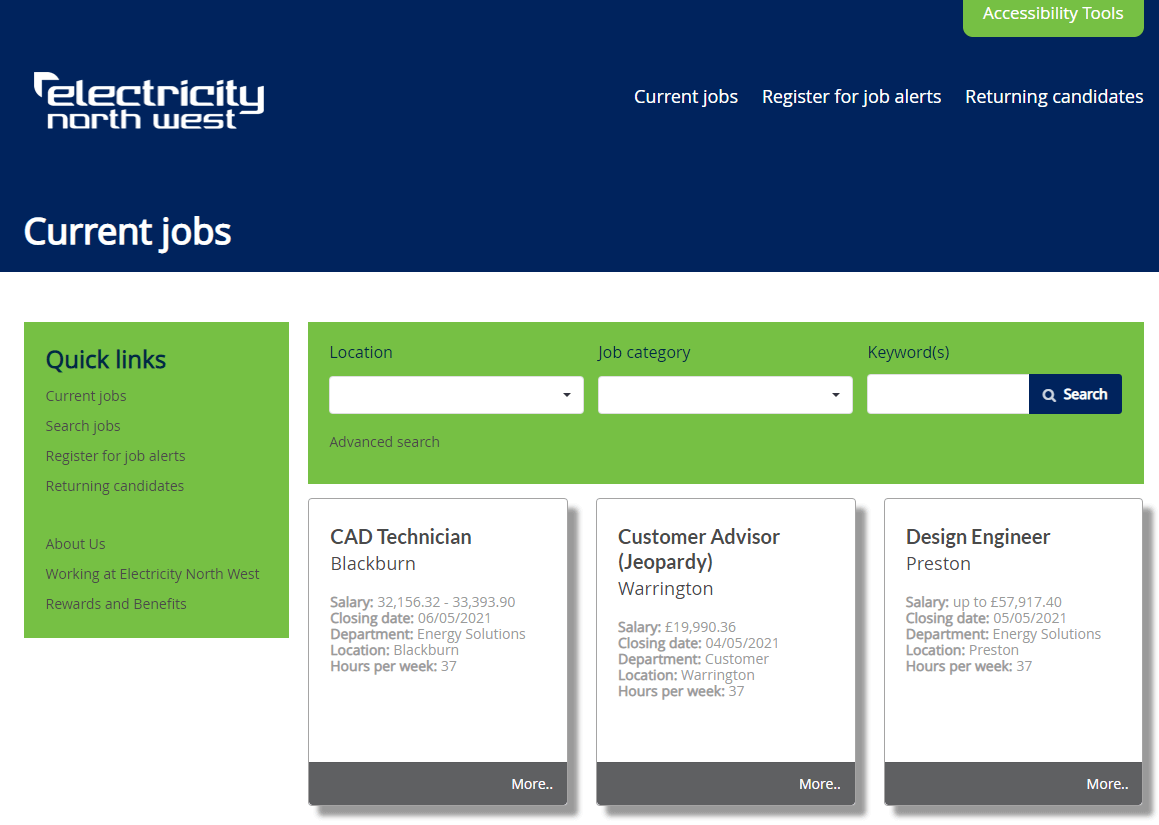Select Search jobs in Quick links

[83, 426]
